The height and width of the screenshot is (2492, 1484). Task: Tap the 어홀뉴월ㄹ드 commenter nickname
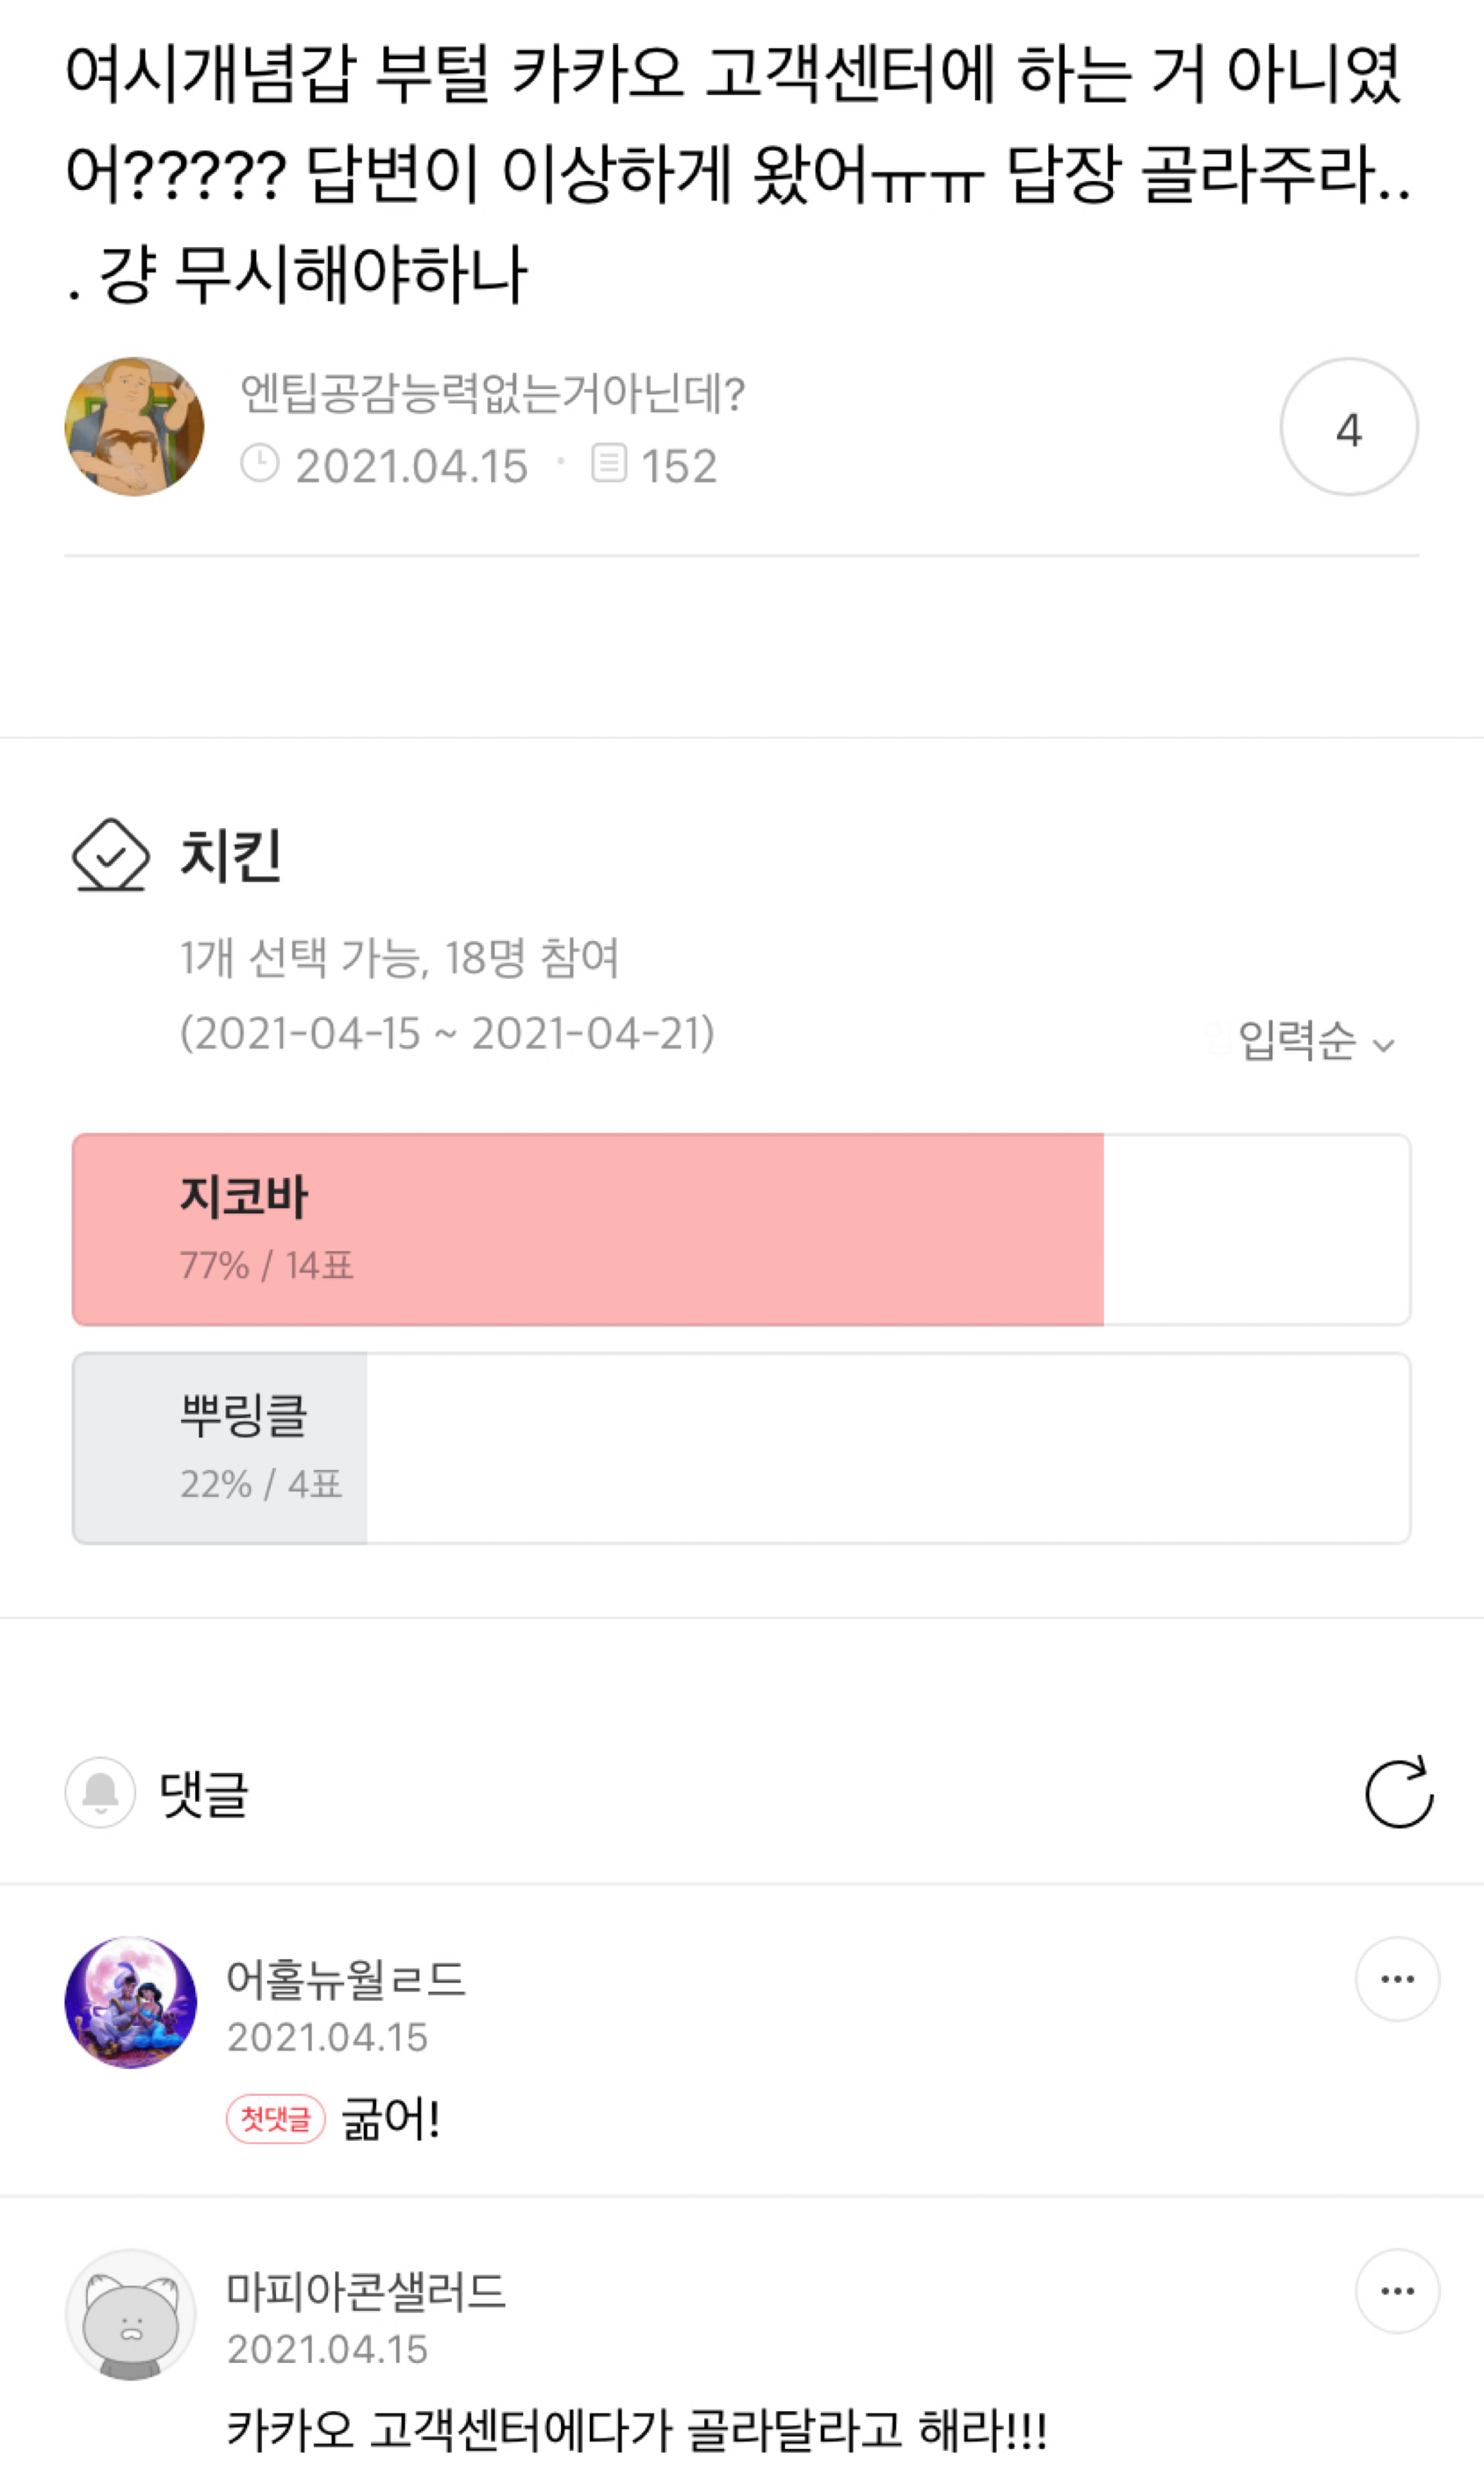click(x=346, y=1979)
